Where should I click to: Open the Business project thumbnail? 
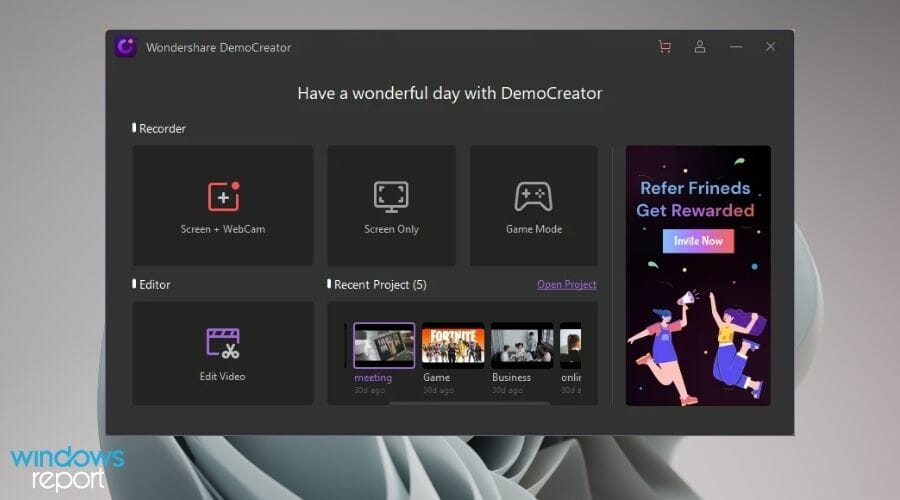tap(522, 345)
